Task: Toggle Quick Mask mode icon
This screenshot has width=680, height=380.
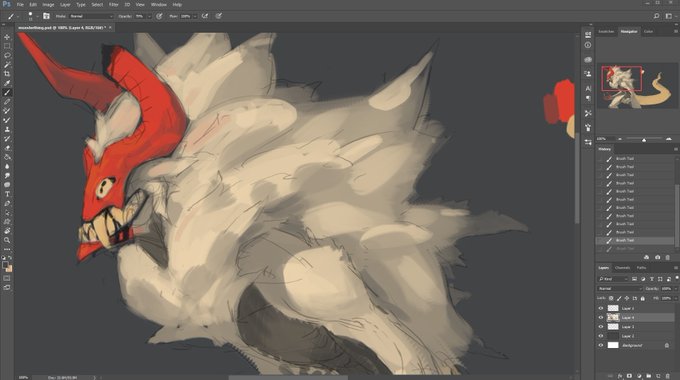Action: 7,278
